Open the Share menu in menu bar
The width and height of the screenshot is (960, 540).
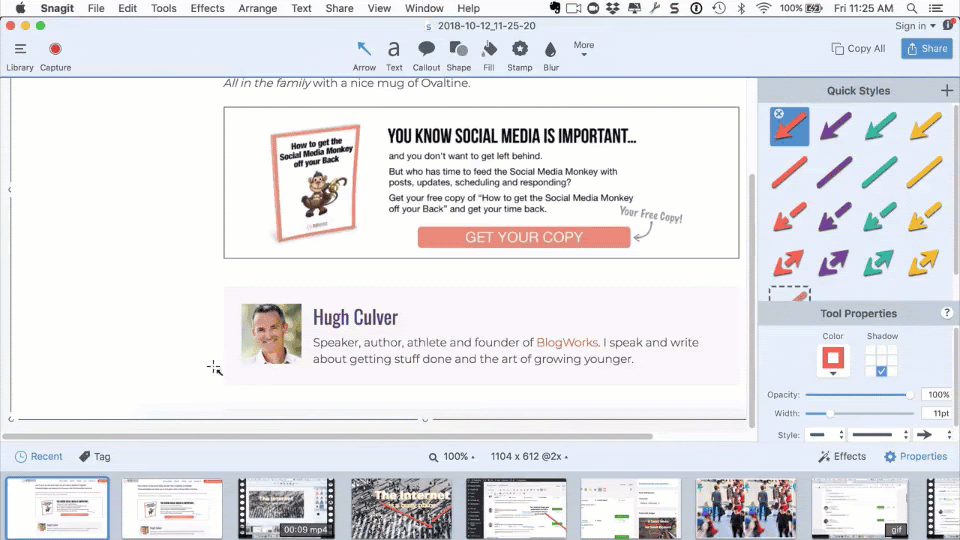(339, 9)
